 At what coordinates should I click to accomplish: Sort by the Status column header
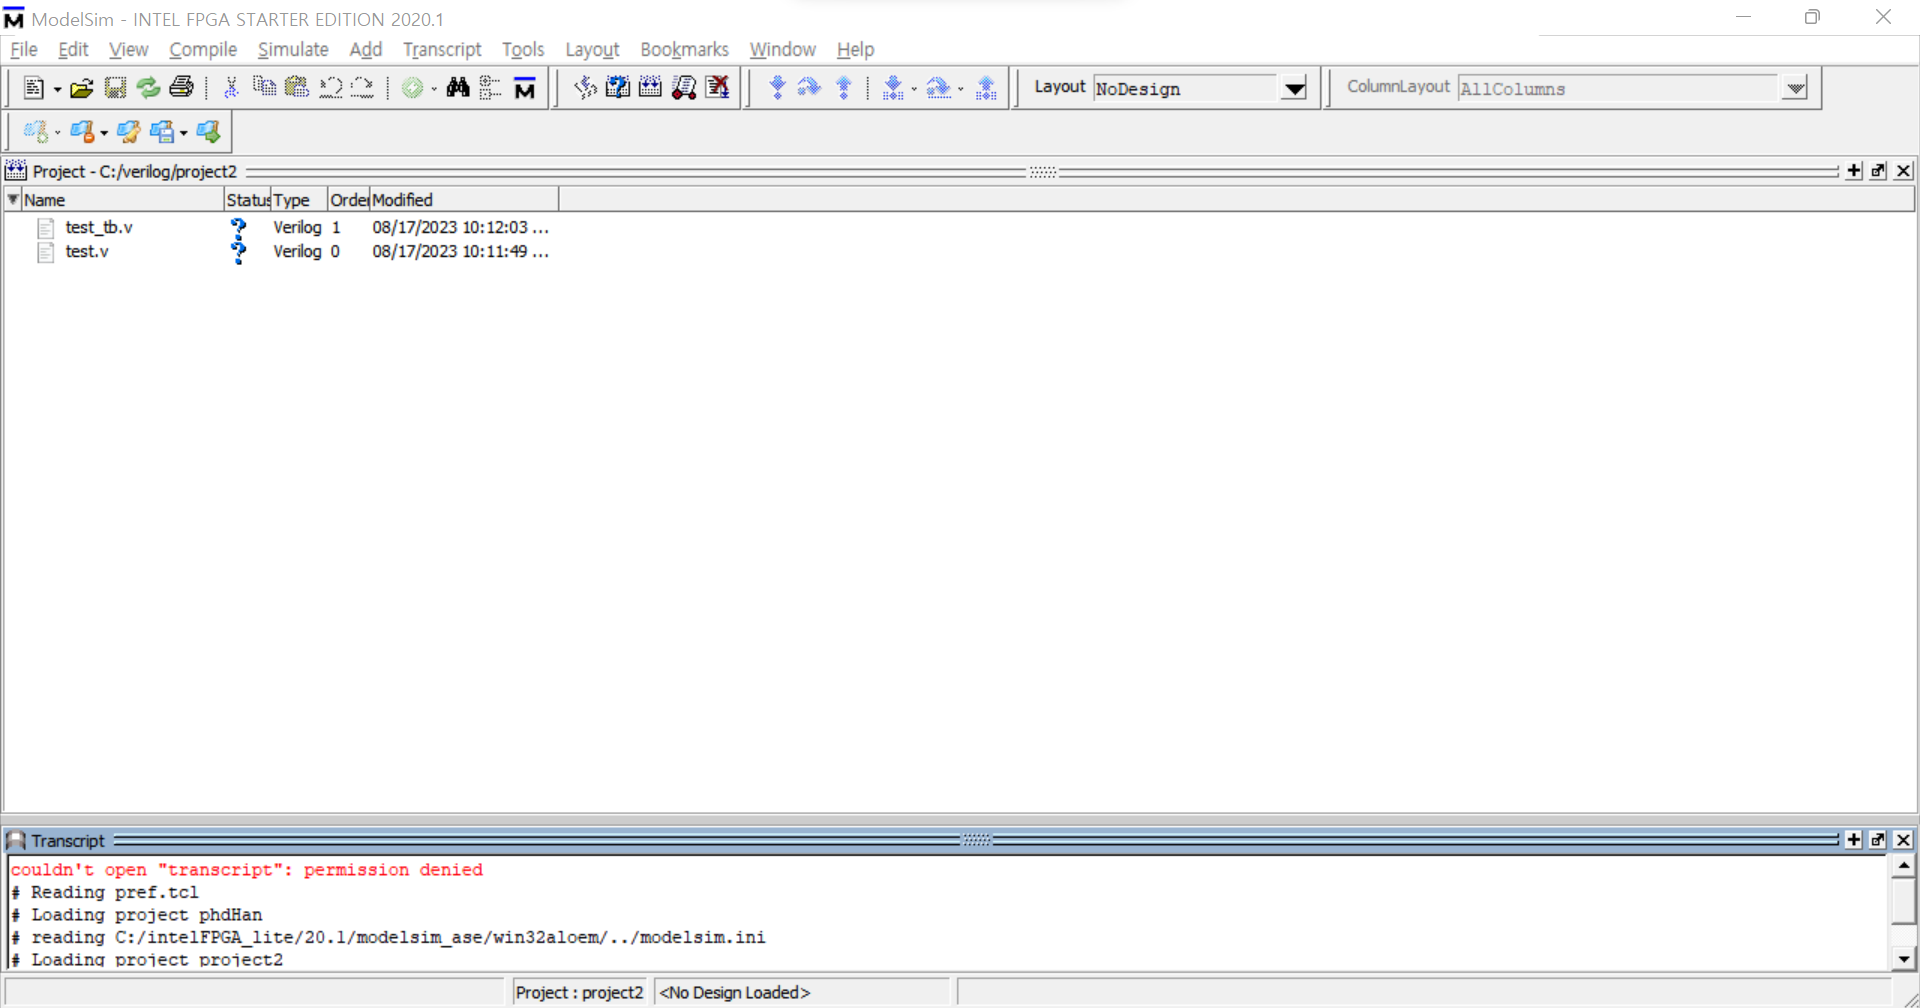[x=247, y=199]
